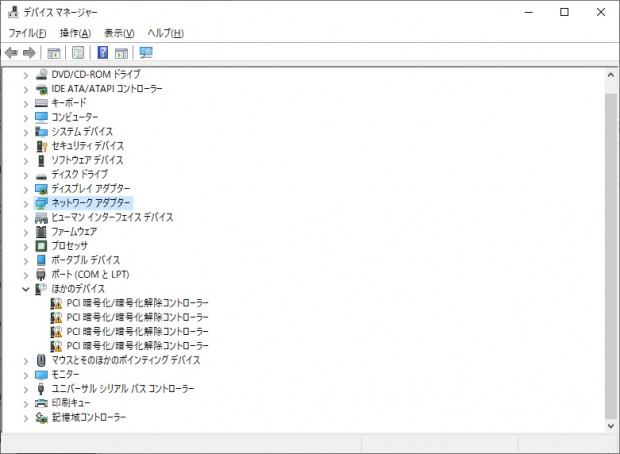This screenshot has height=454, width=620.
Task: Select the fourth PCI 暗号化/暗号化解除コントローラー entry
Action: (137, 346)
